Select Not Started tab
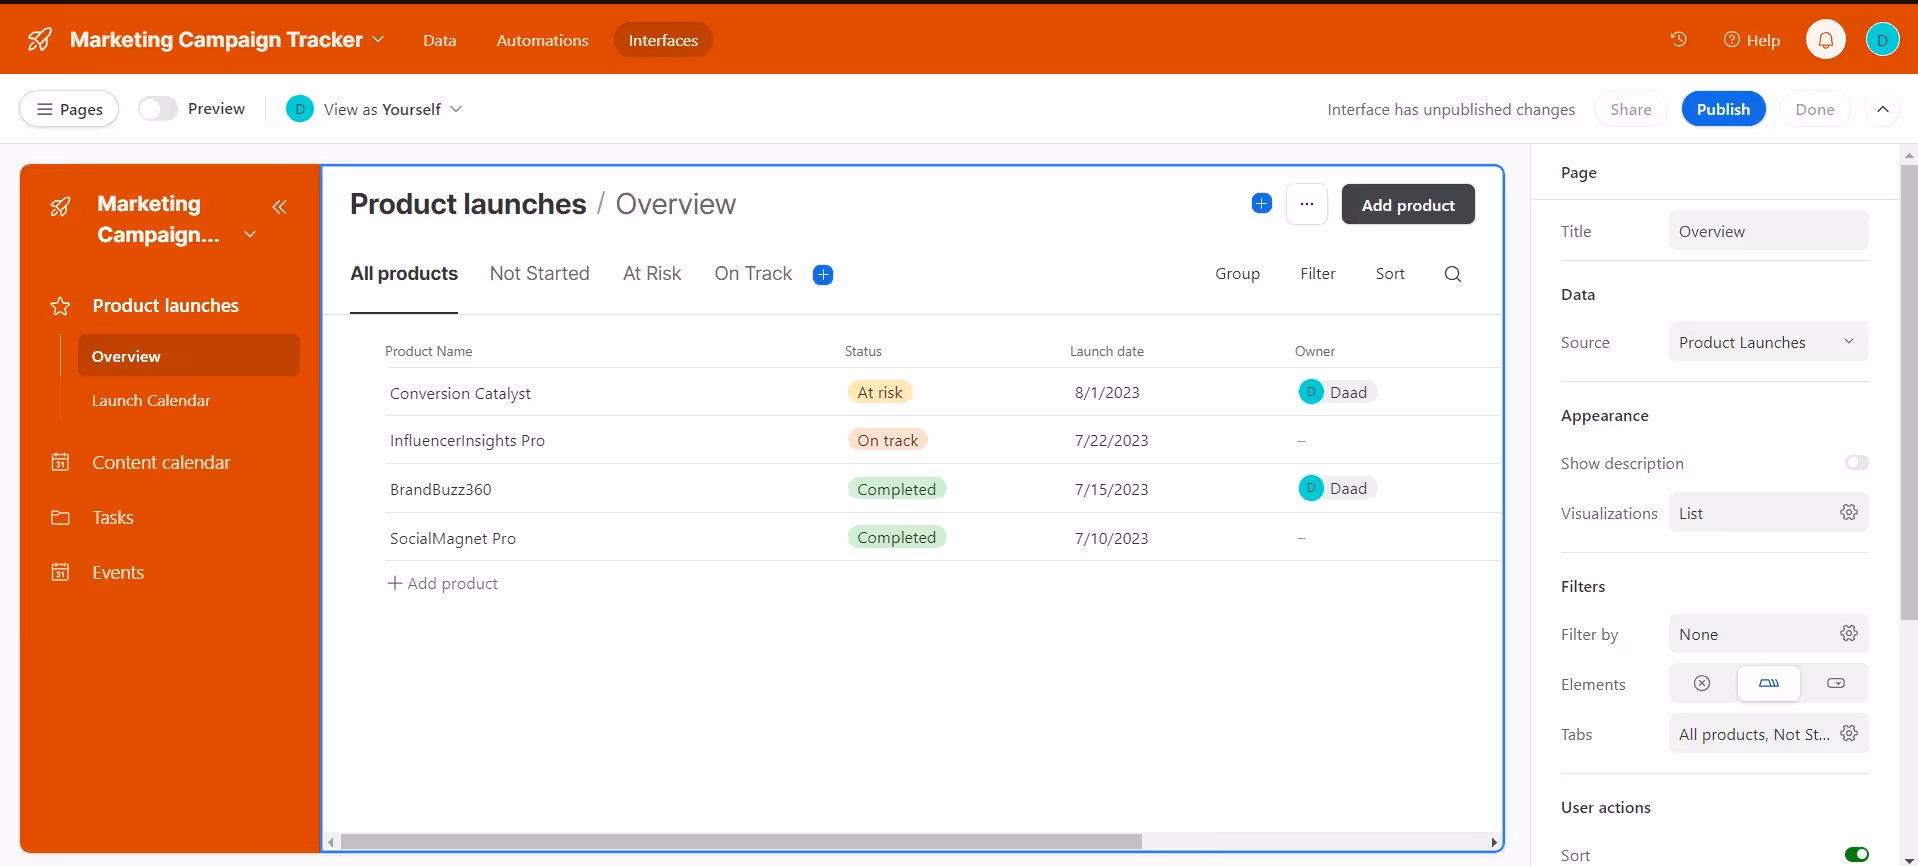Viewport: 1918px width, 866px height. (539, 274)
